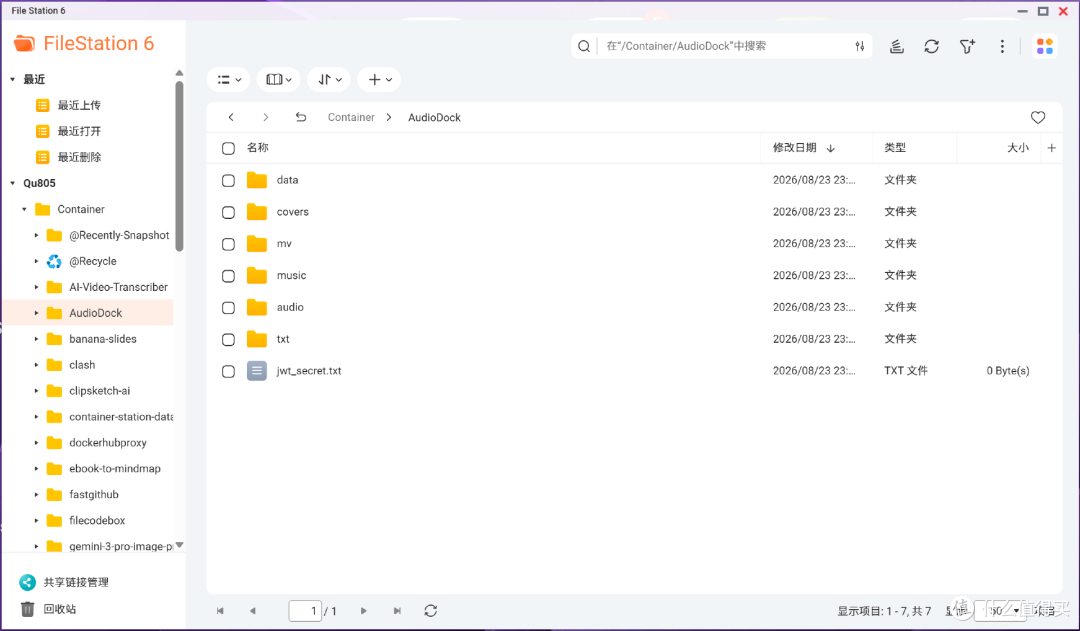Viewport: 1080px width, 631px height.
Task: Open the smart filter funnel icon
Action: (x=967, y=46)
